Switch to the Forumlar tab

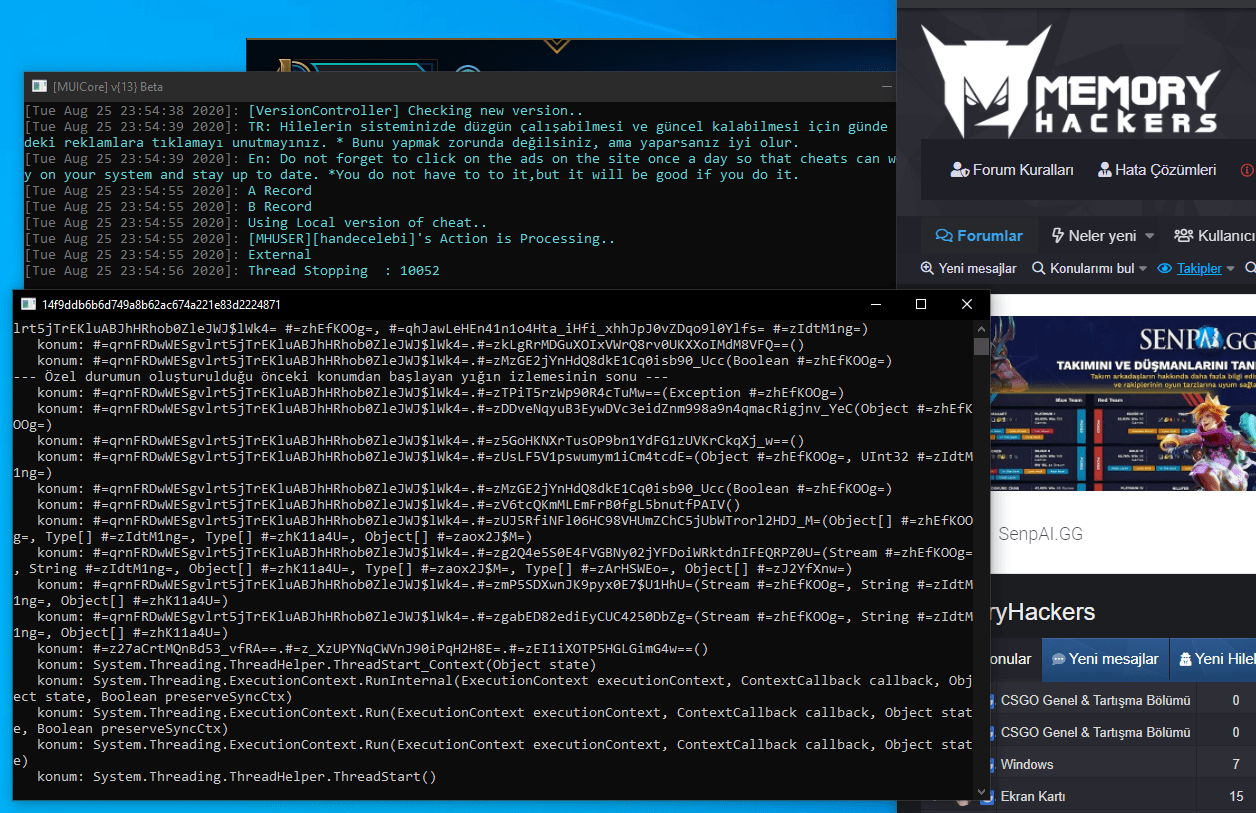tap(979, 236)
